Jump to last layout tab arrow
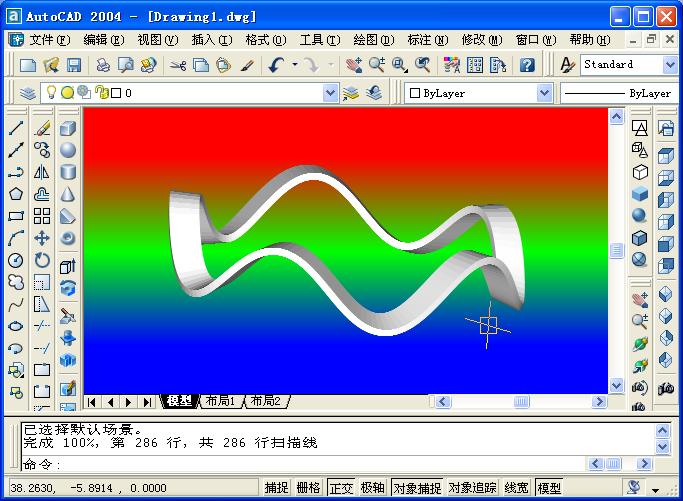This screenshot has height=501, width=683. (x=147, y=402)
